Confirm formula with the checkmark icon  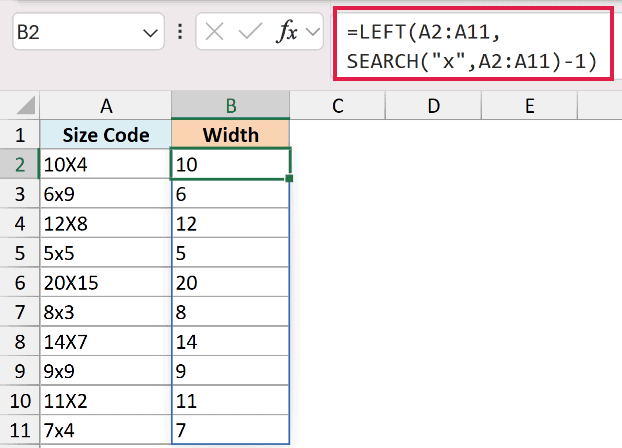coord(250,32)
